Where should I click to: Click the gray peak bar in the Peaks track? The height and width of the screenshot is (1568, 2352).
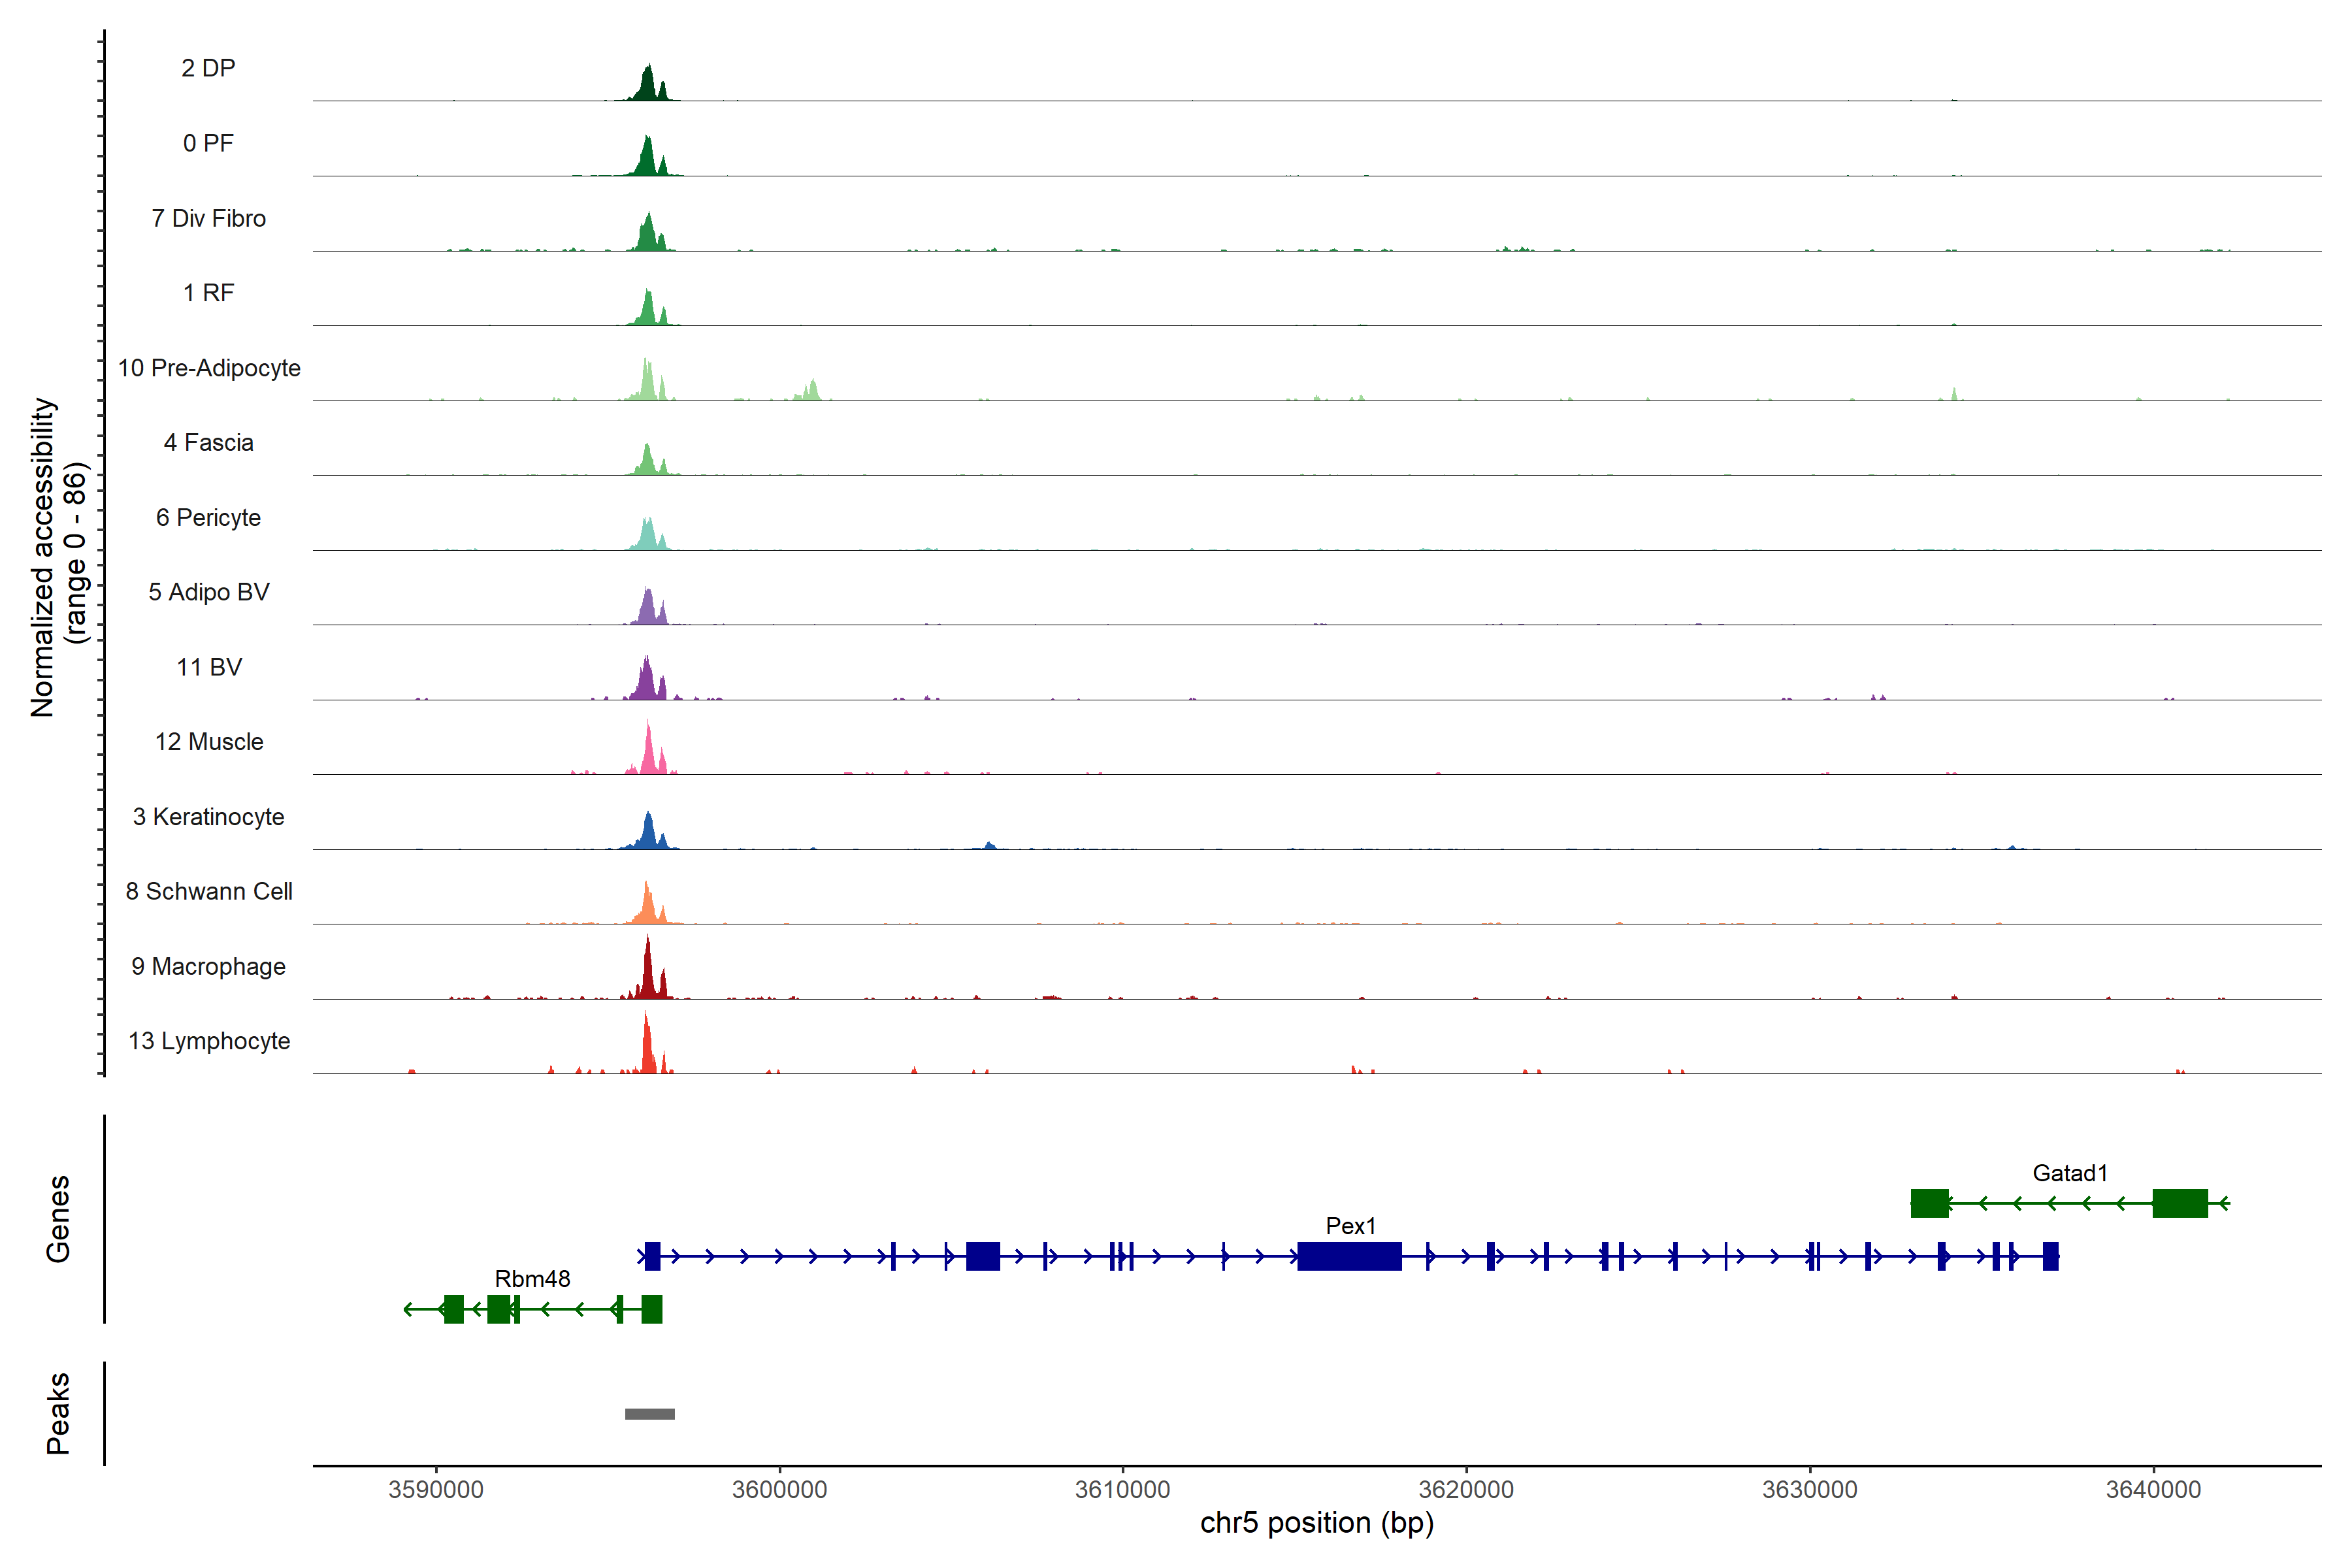tap(649, 1413)
